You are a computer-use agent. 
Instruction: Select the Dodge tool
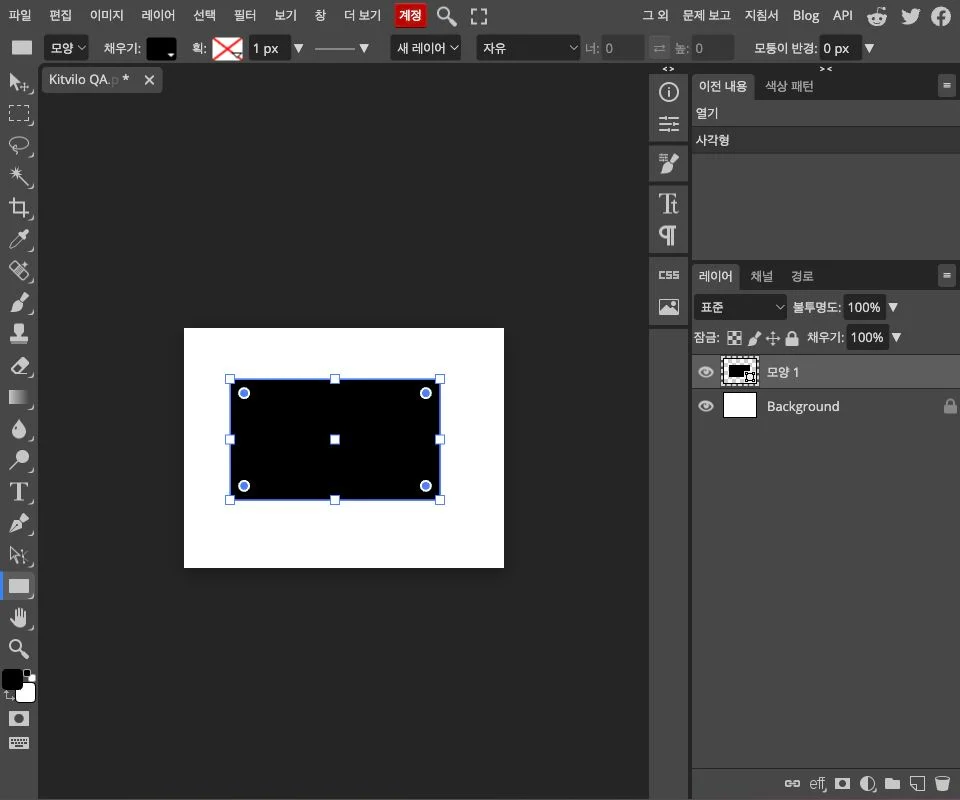click(x=19, y=460)
